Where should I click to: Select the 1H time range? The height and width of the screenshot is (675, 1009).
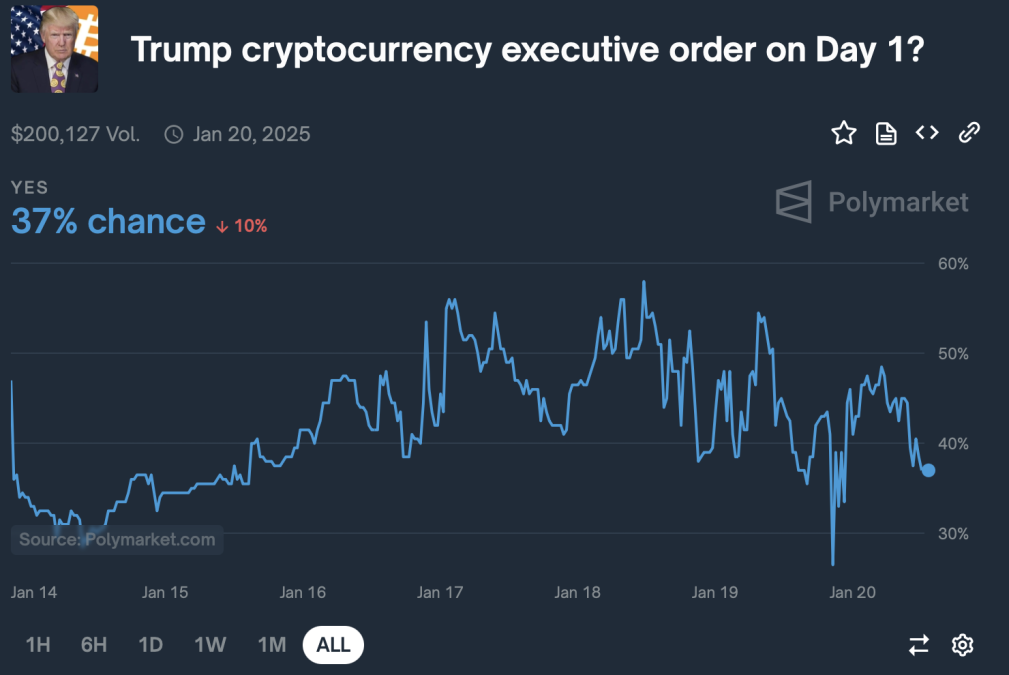(x=38, y=645)
